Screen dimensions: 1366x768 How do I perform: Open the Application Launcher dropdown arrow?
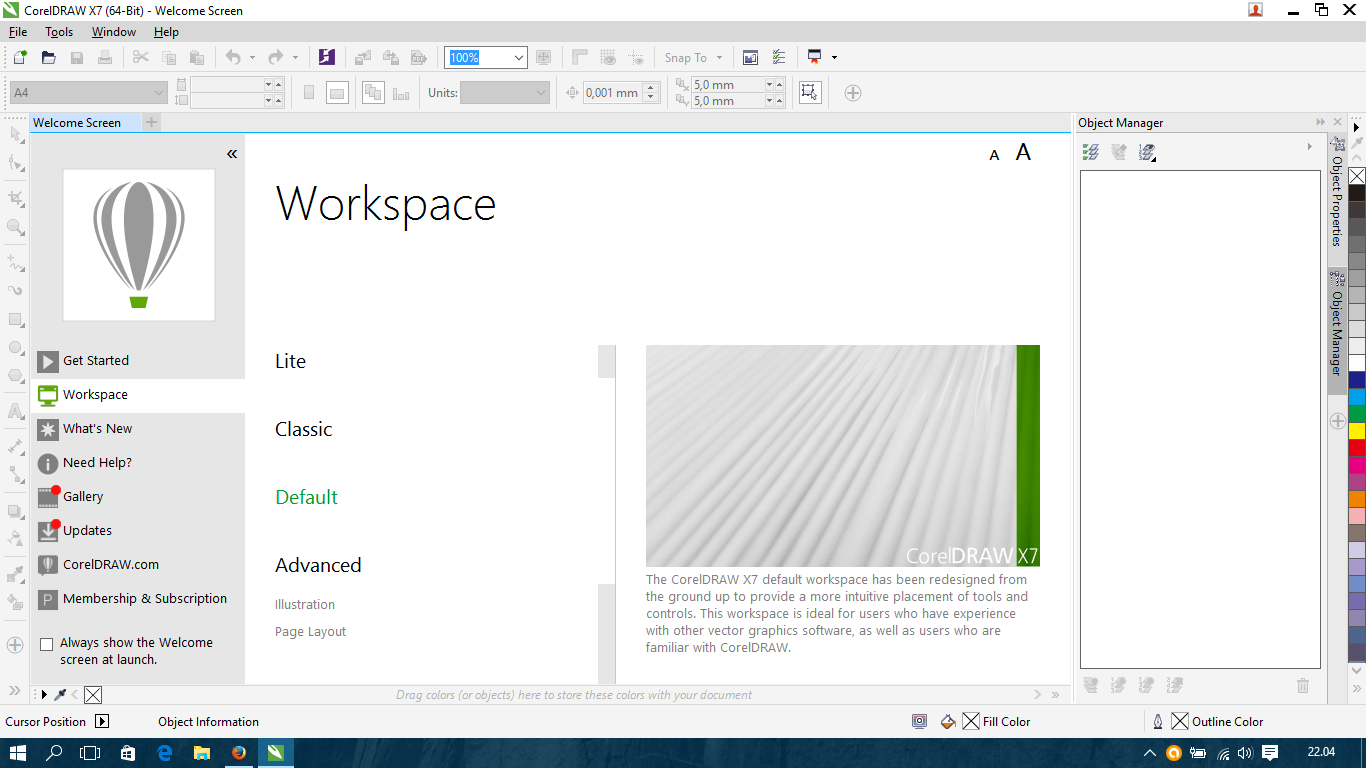834,58
